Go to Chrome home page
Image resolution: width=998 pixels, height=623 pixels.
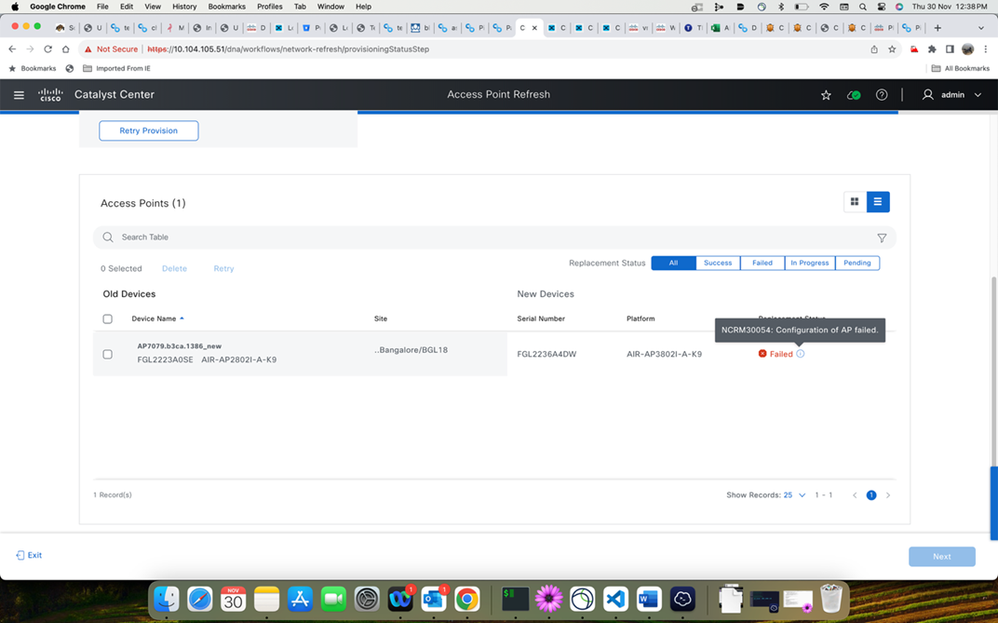[x=66, y=49]
